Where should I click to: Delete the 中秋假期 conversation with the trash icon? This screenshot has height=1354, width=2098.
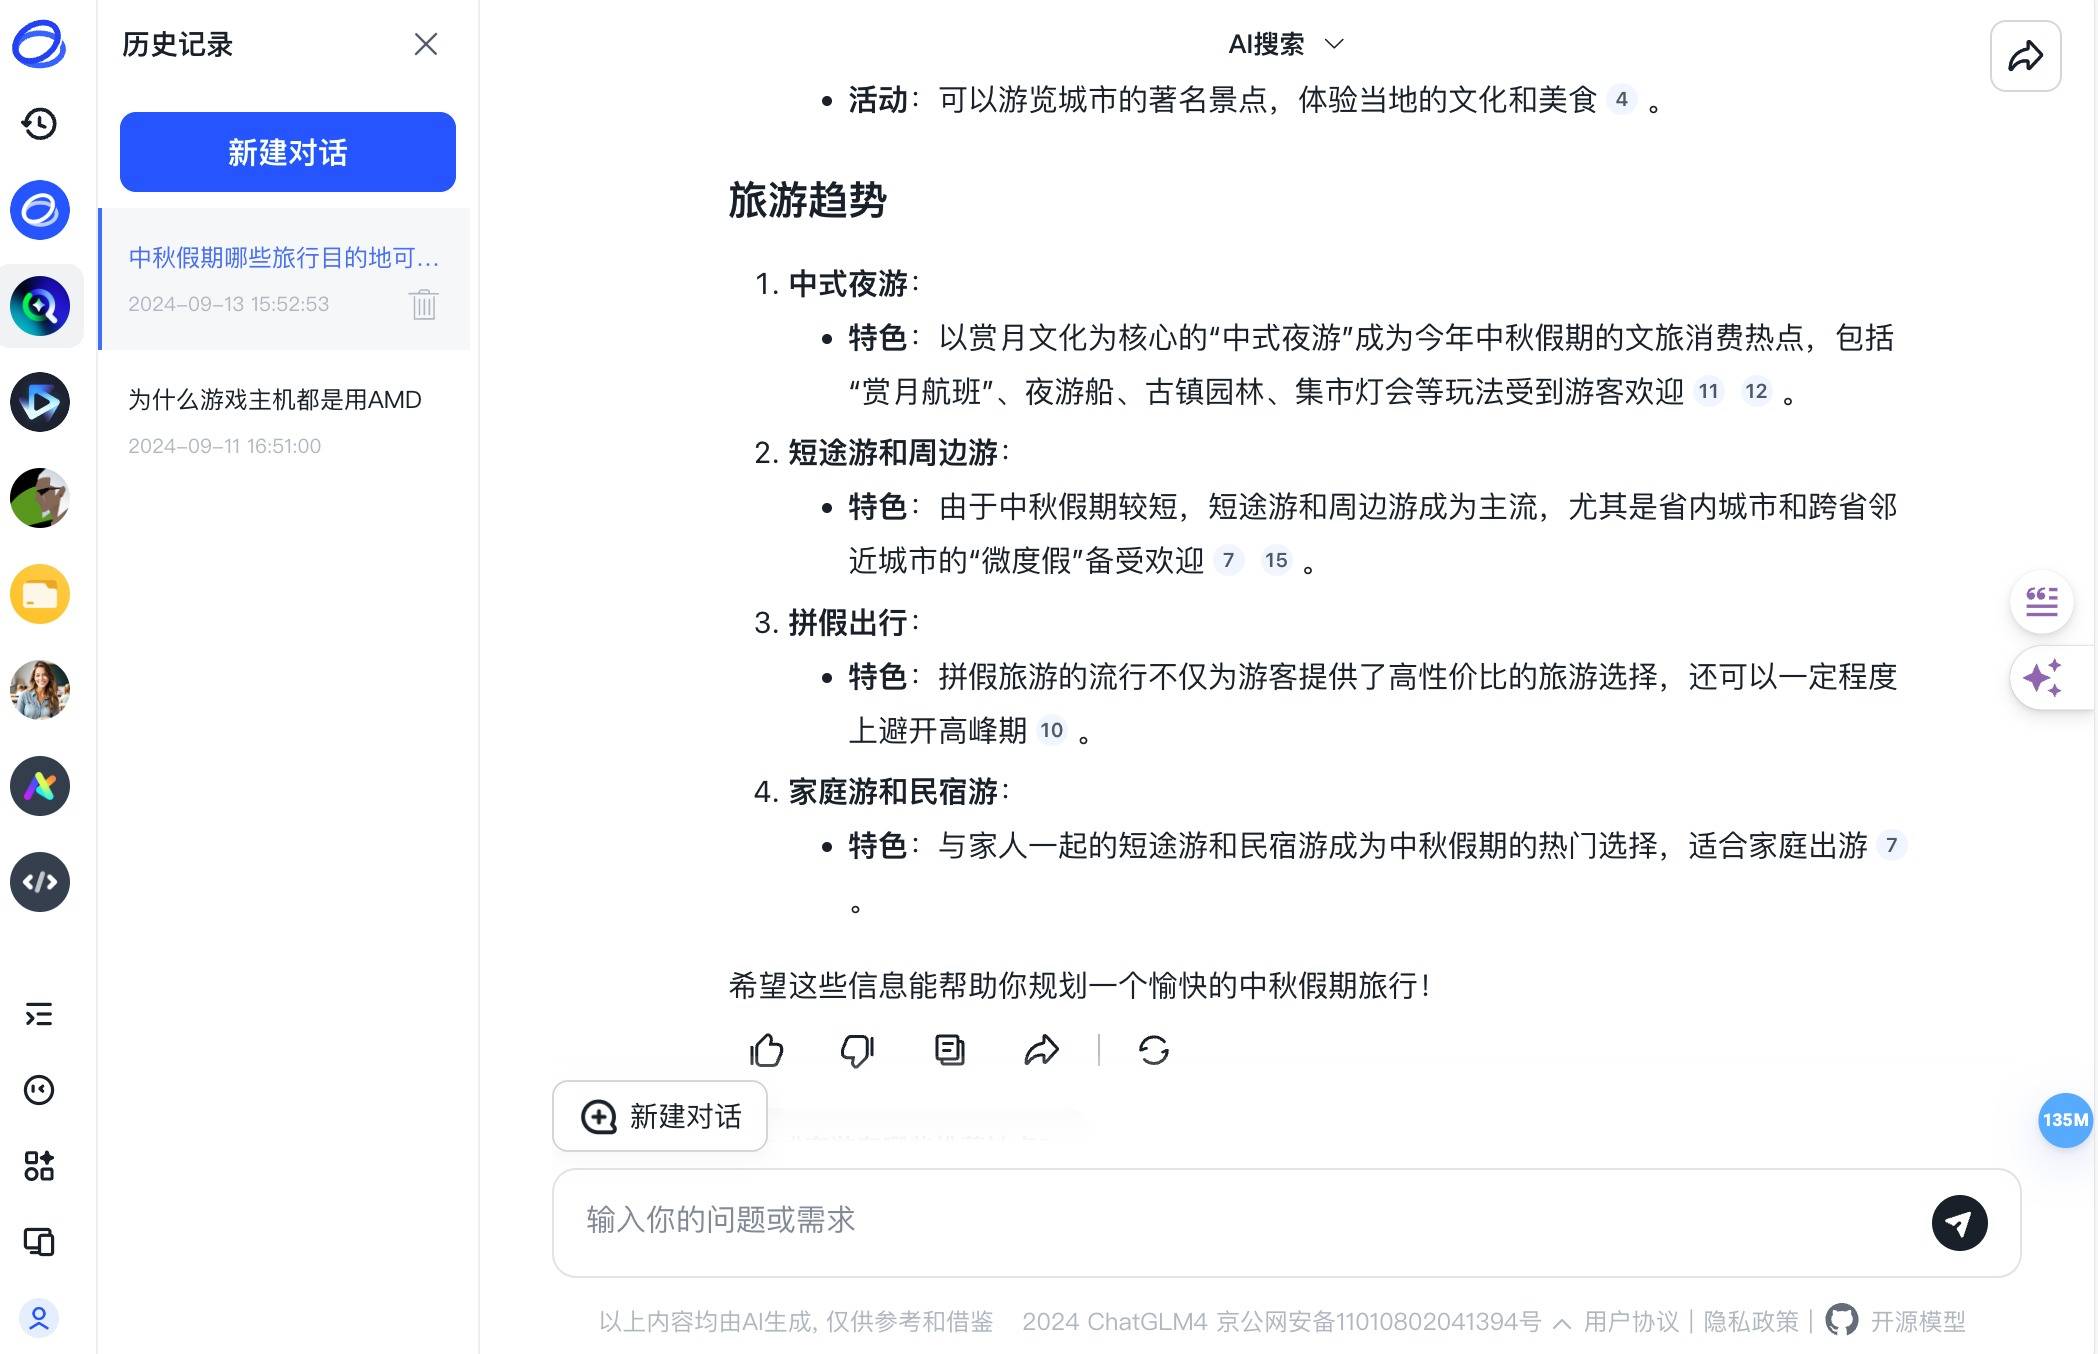tap(424, 304)
